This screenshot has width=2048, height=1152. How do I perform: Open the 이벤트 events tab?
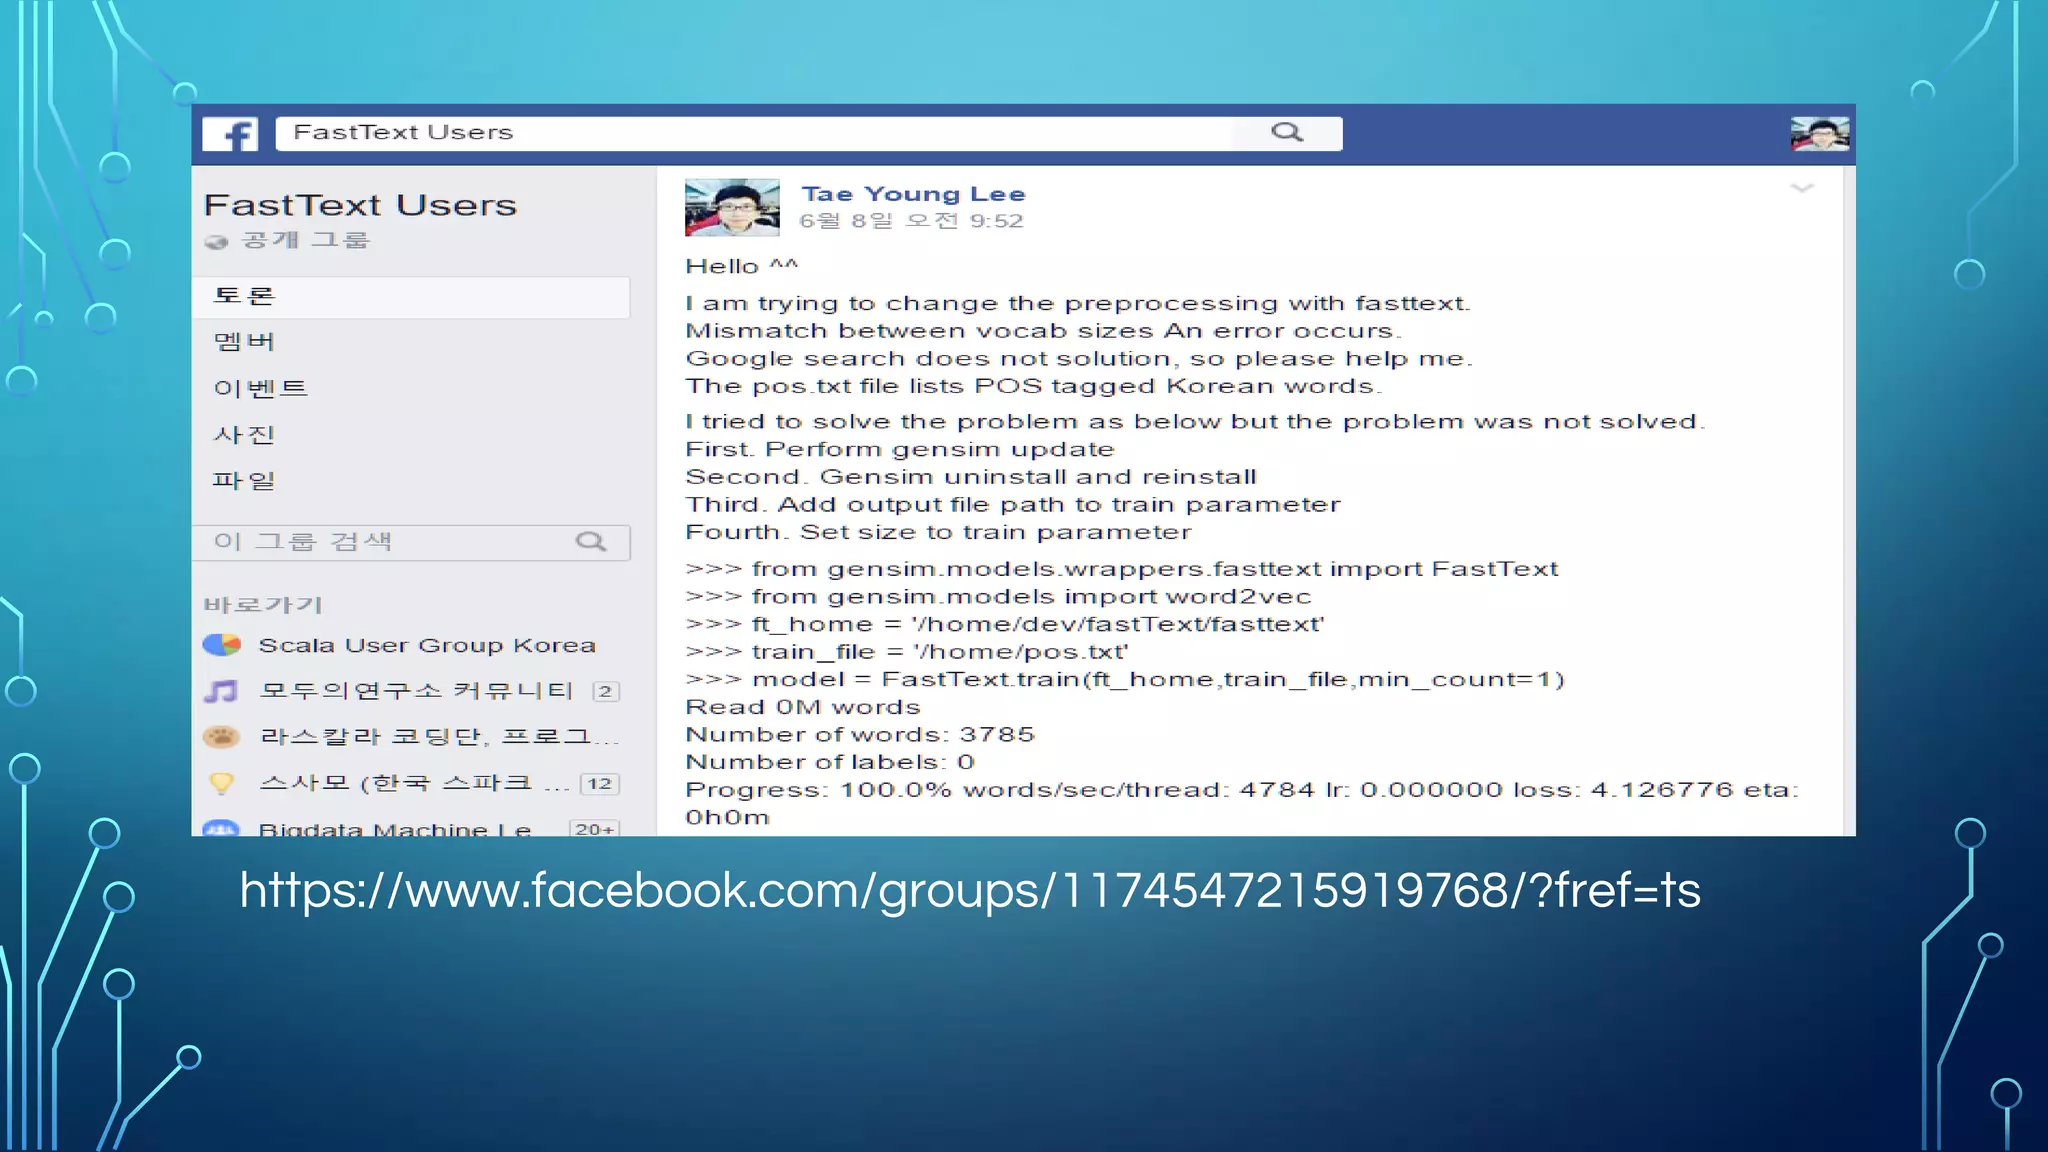pos(260,388)
